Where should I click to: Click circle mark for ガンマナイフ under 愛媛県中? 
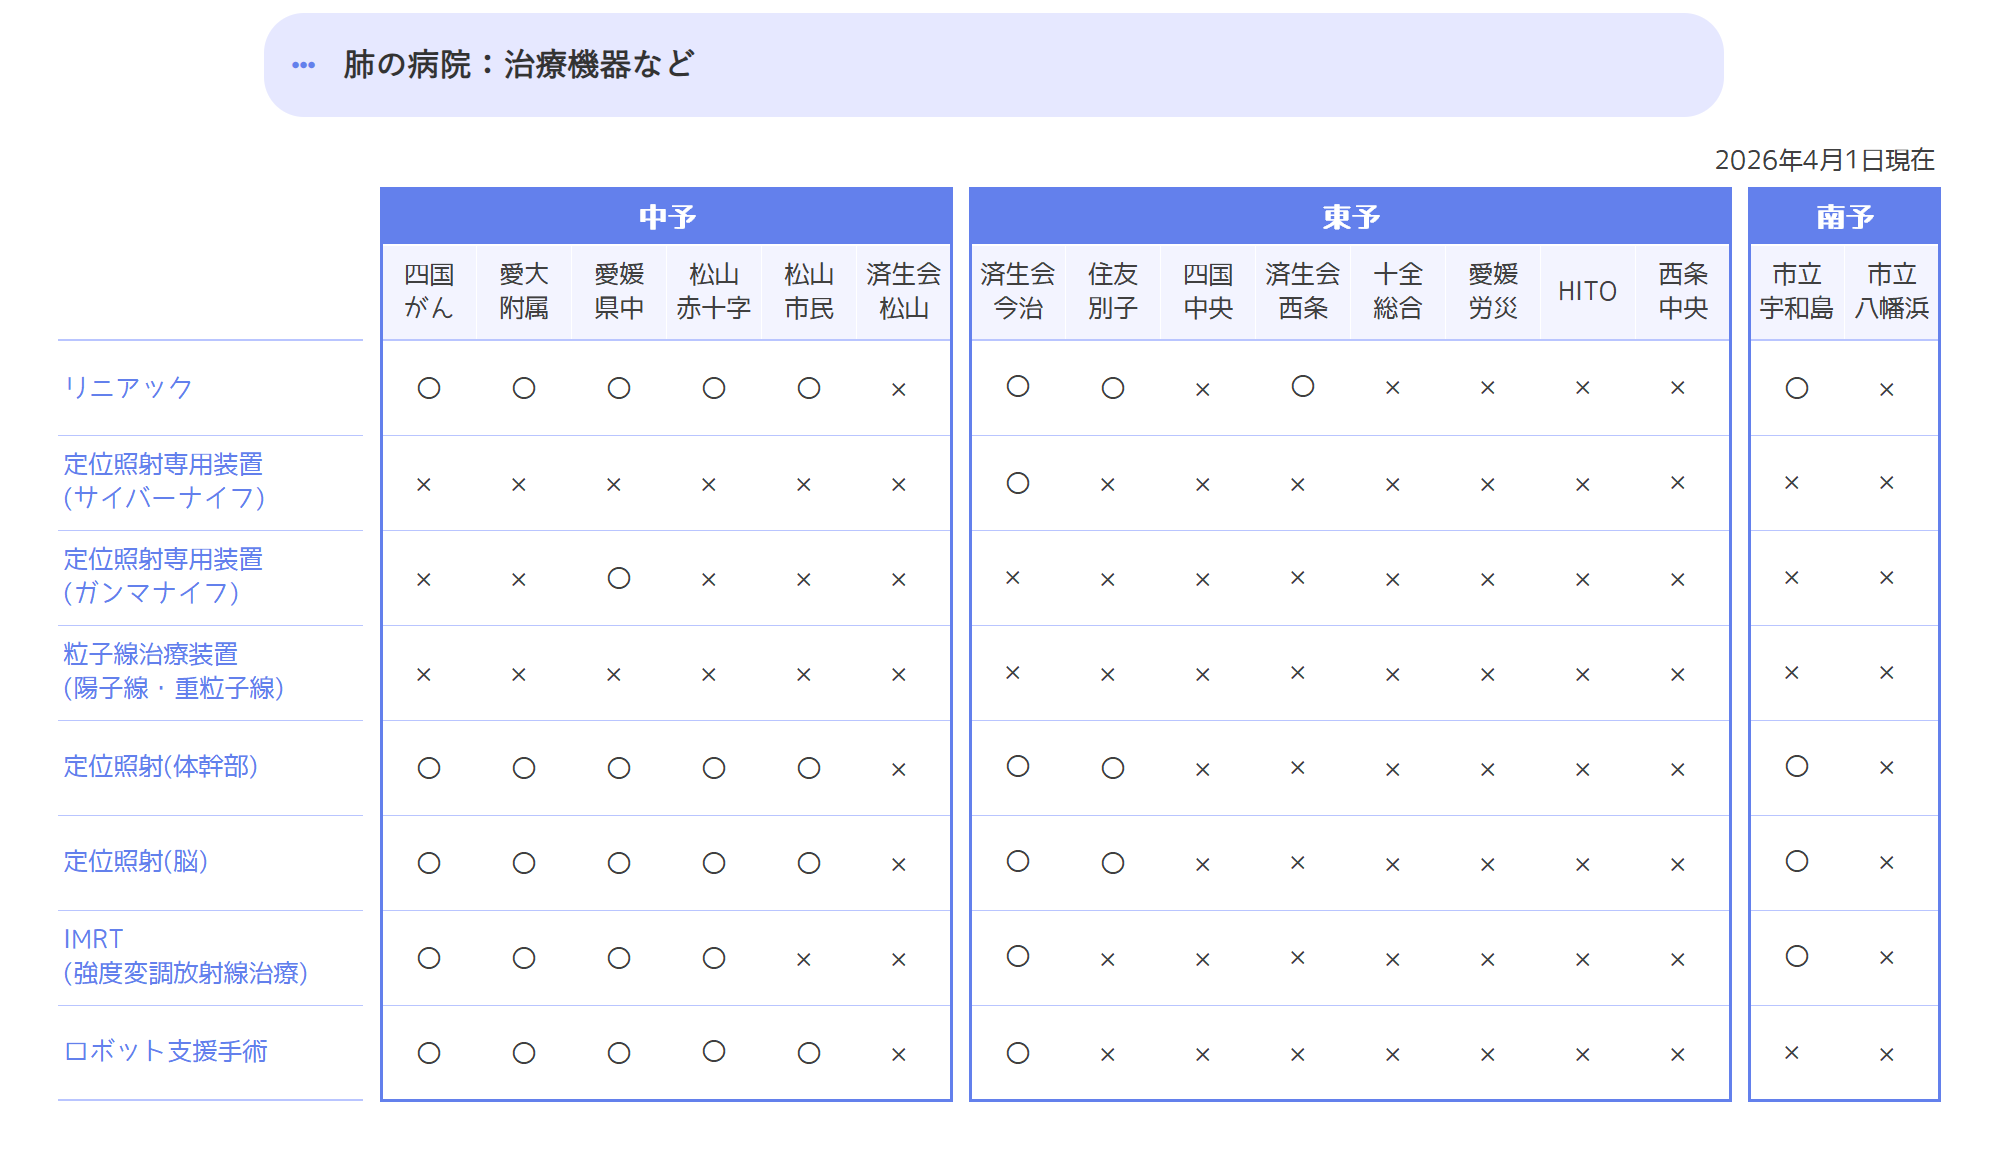[x=619, y=578]
